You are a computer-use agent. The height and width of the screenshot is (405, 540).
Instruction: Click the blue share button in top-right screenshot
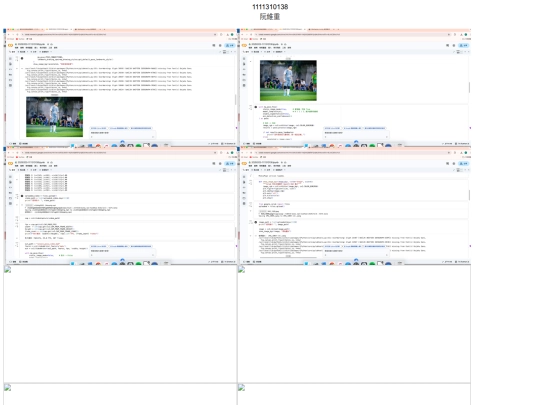click(464, 45)
